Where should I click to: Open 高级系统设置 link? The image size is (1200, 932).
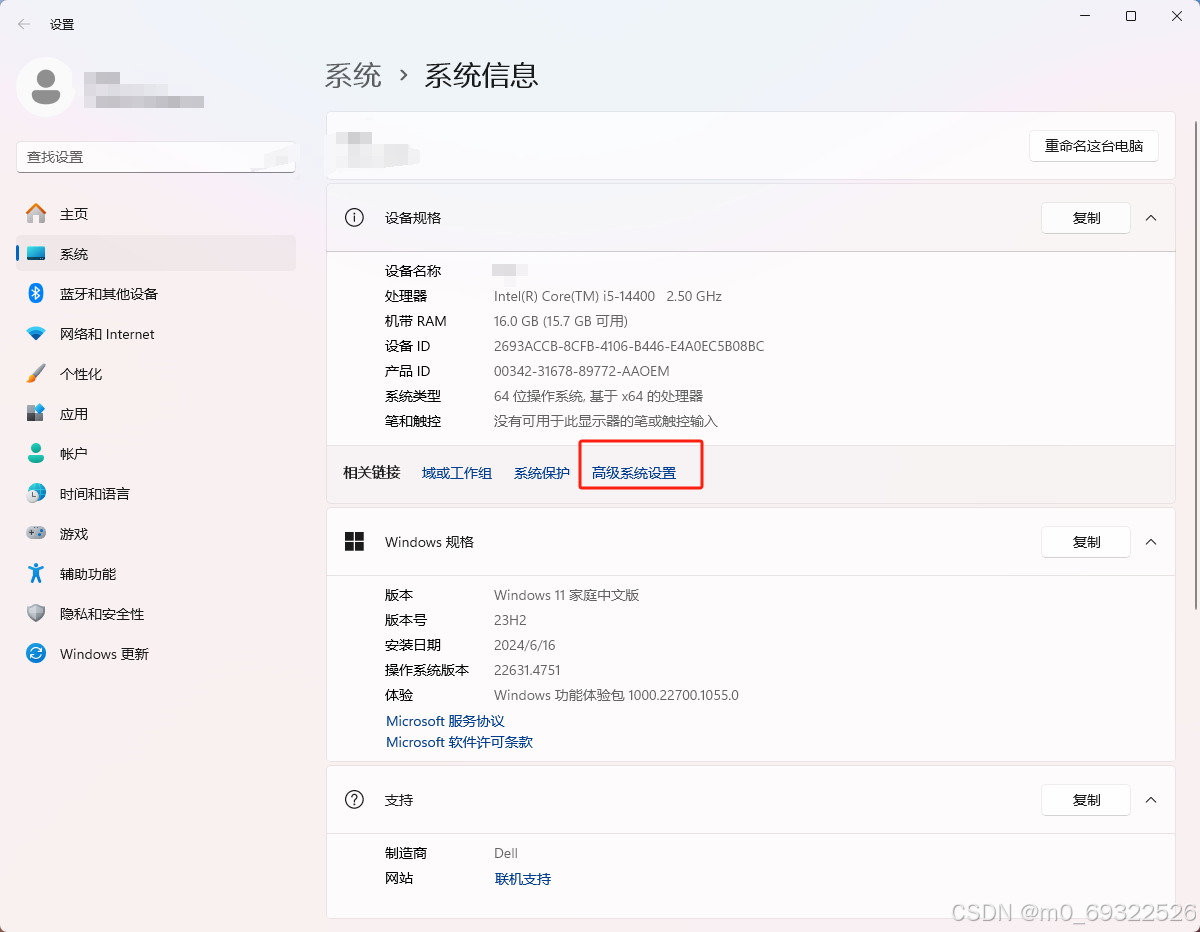tap(634, 473)
